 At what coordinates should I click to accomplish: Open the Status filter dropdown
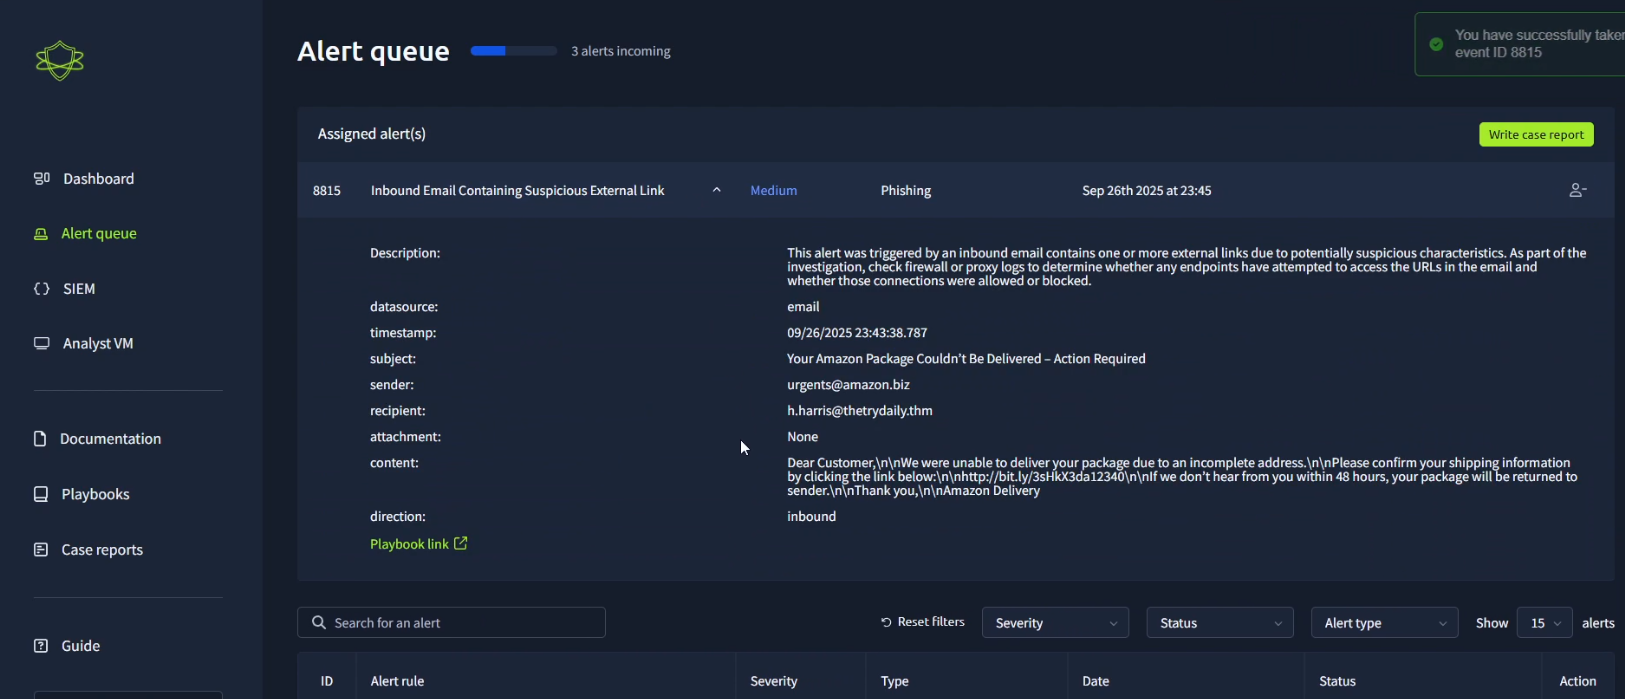point(1219,623)
